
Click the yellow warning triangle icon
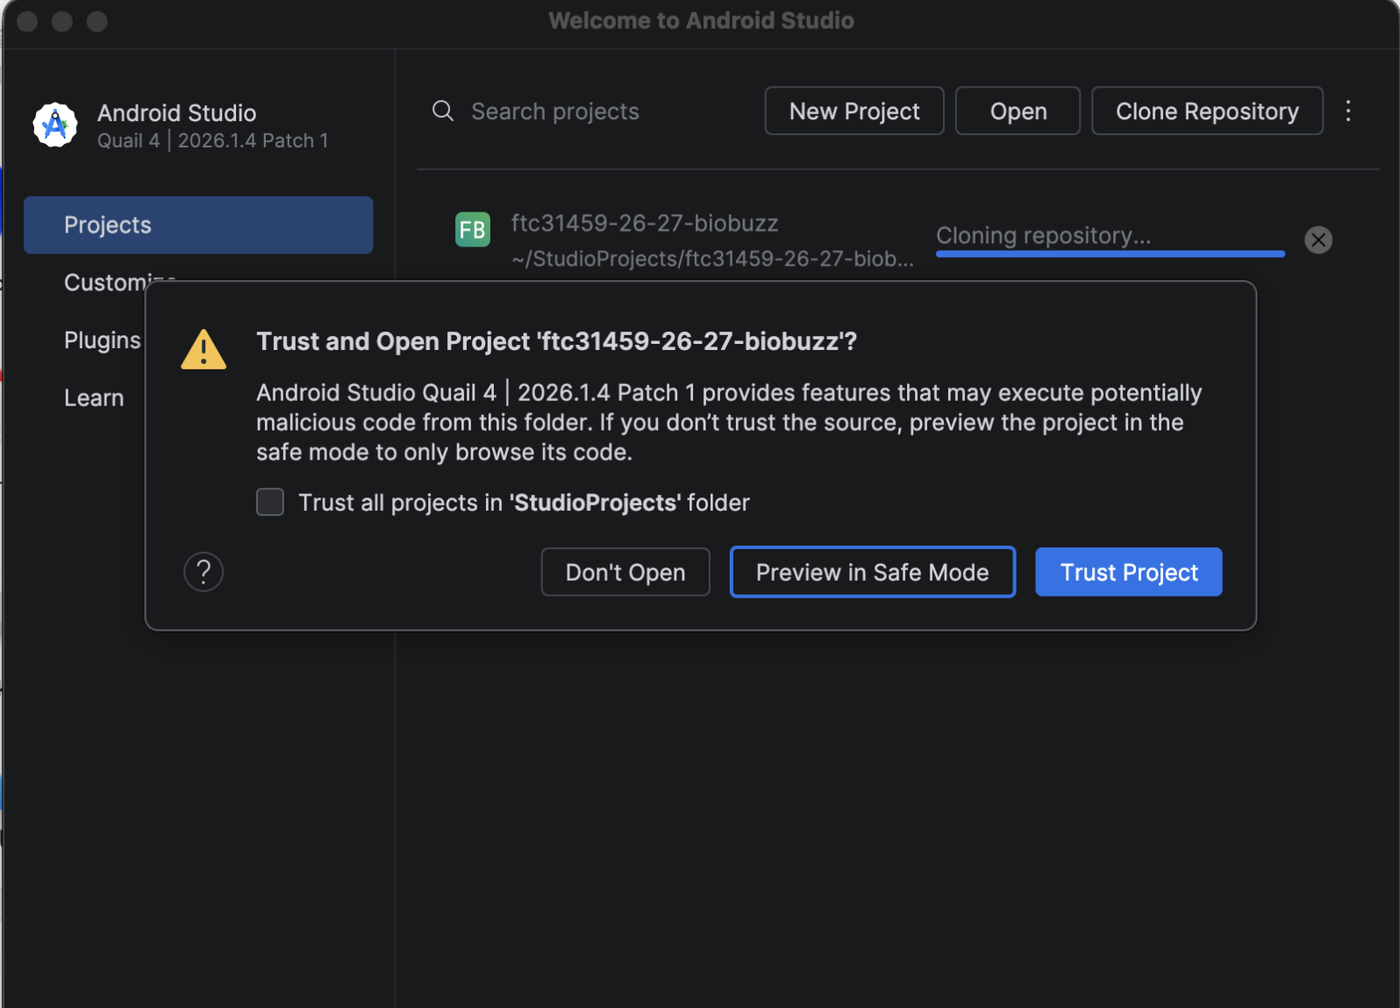[x=203, y=350]
